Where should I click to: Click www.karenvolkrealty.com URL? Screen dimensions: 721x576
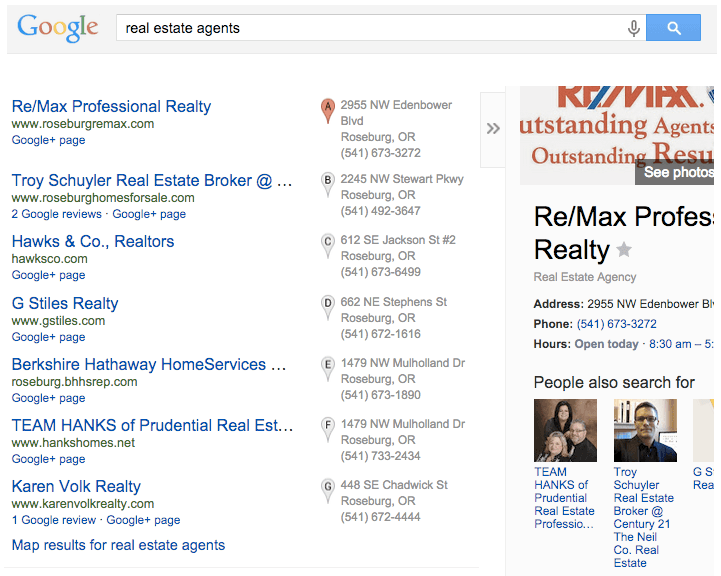pos(83,504)
